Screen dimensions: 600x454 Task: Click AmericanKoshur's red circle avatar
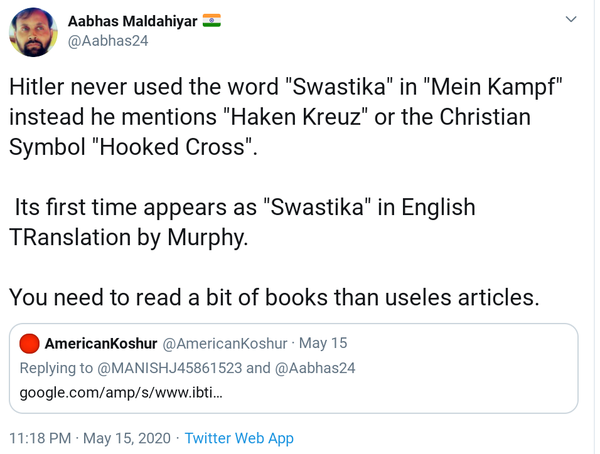tap(30, 344)
